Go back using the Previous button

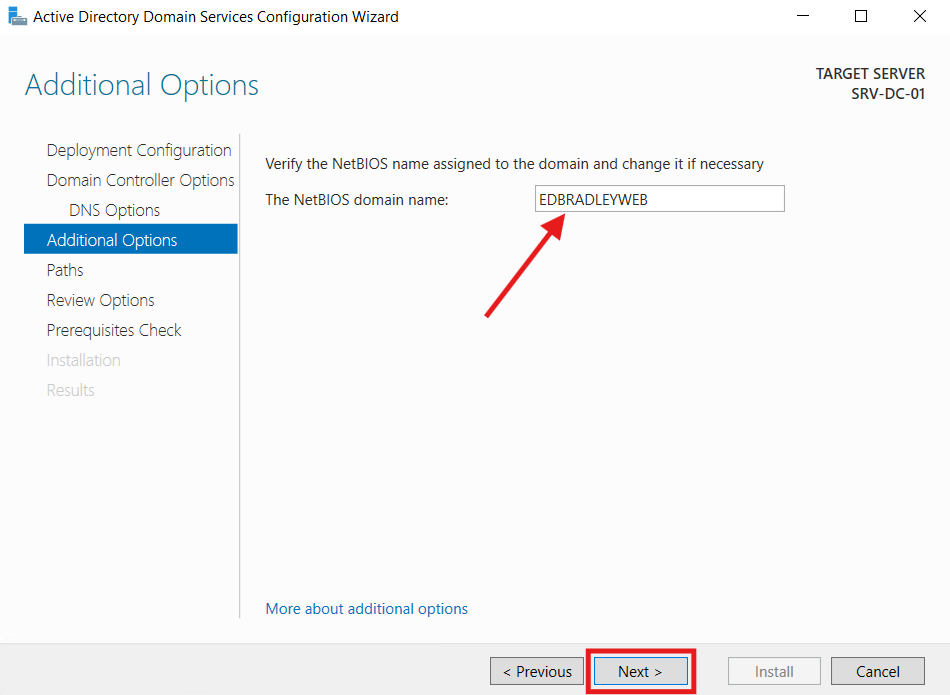click(536, 671)
